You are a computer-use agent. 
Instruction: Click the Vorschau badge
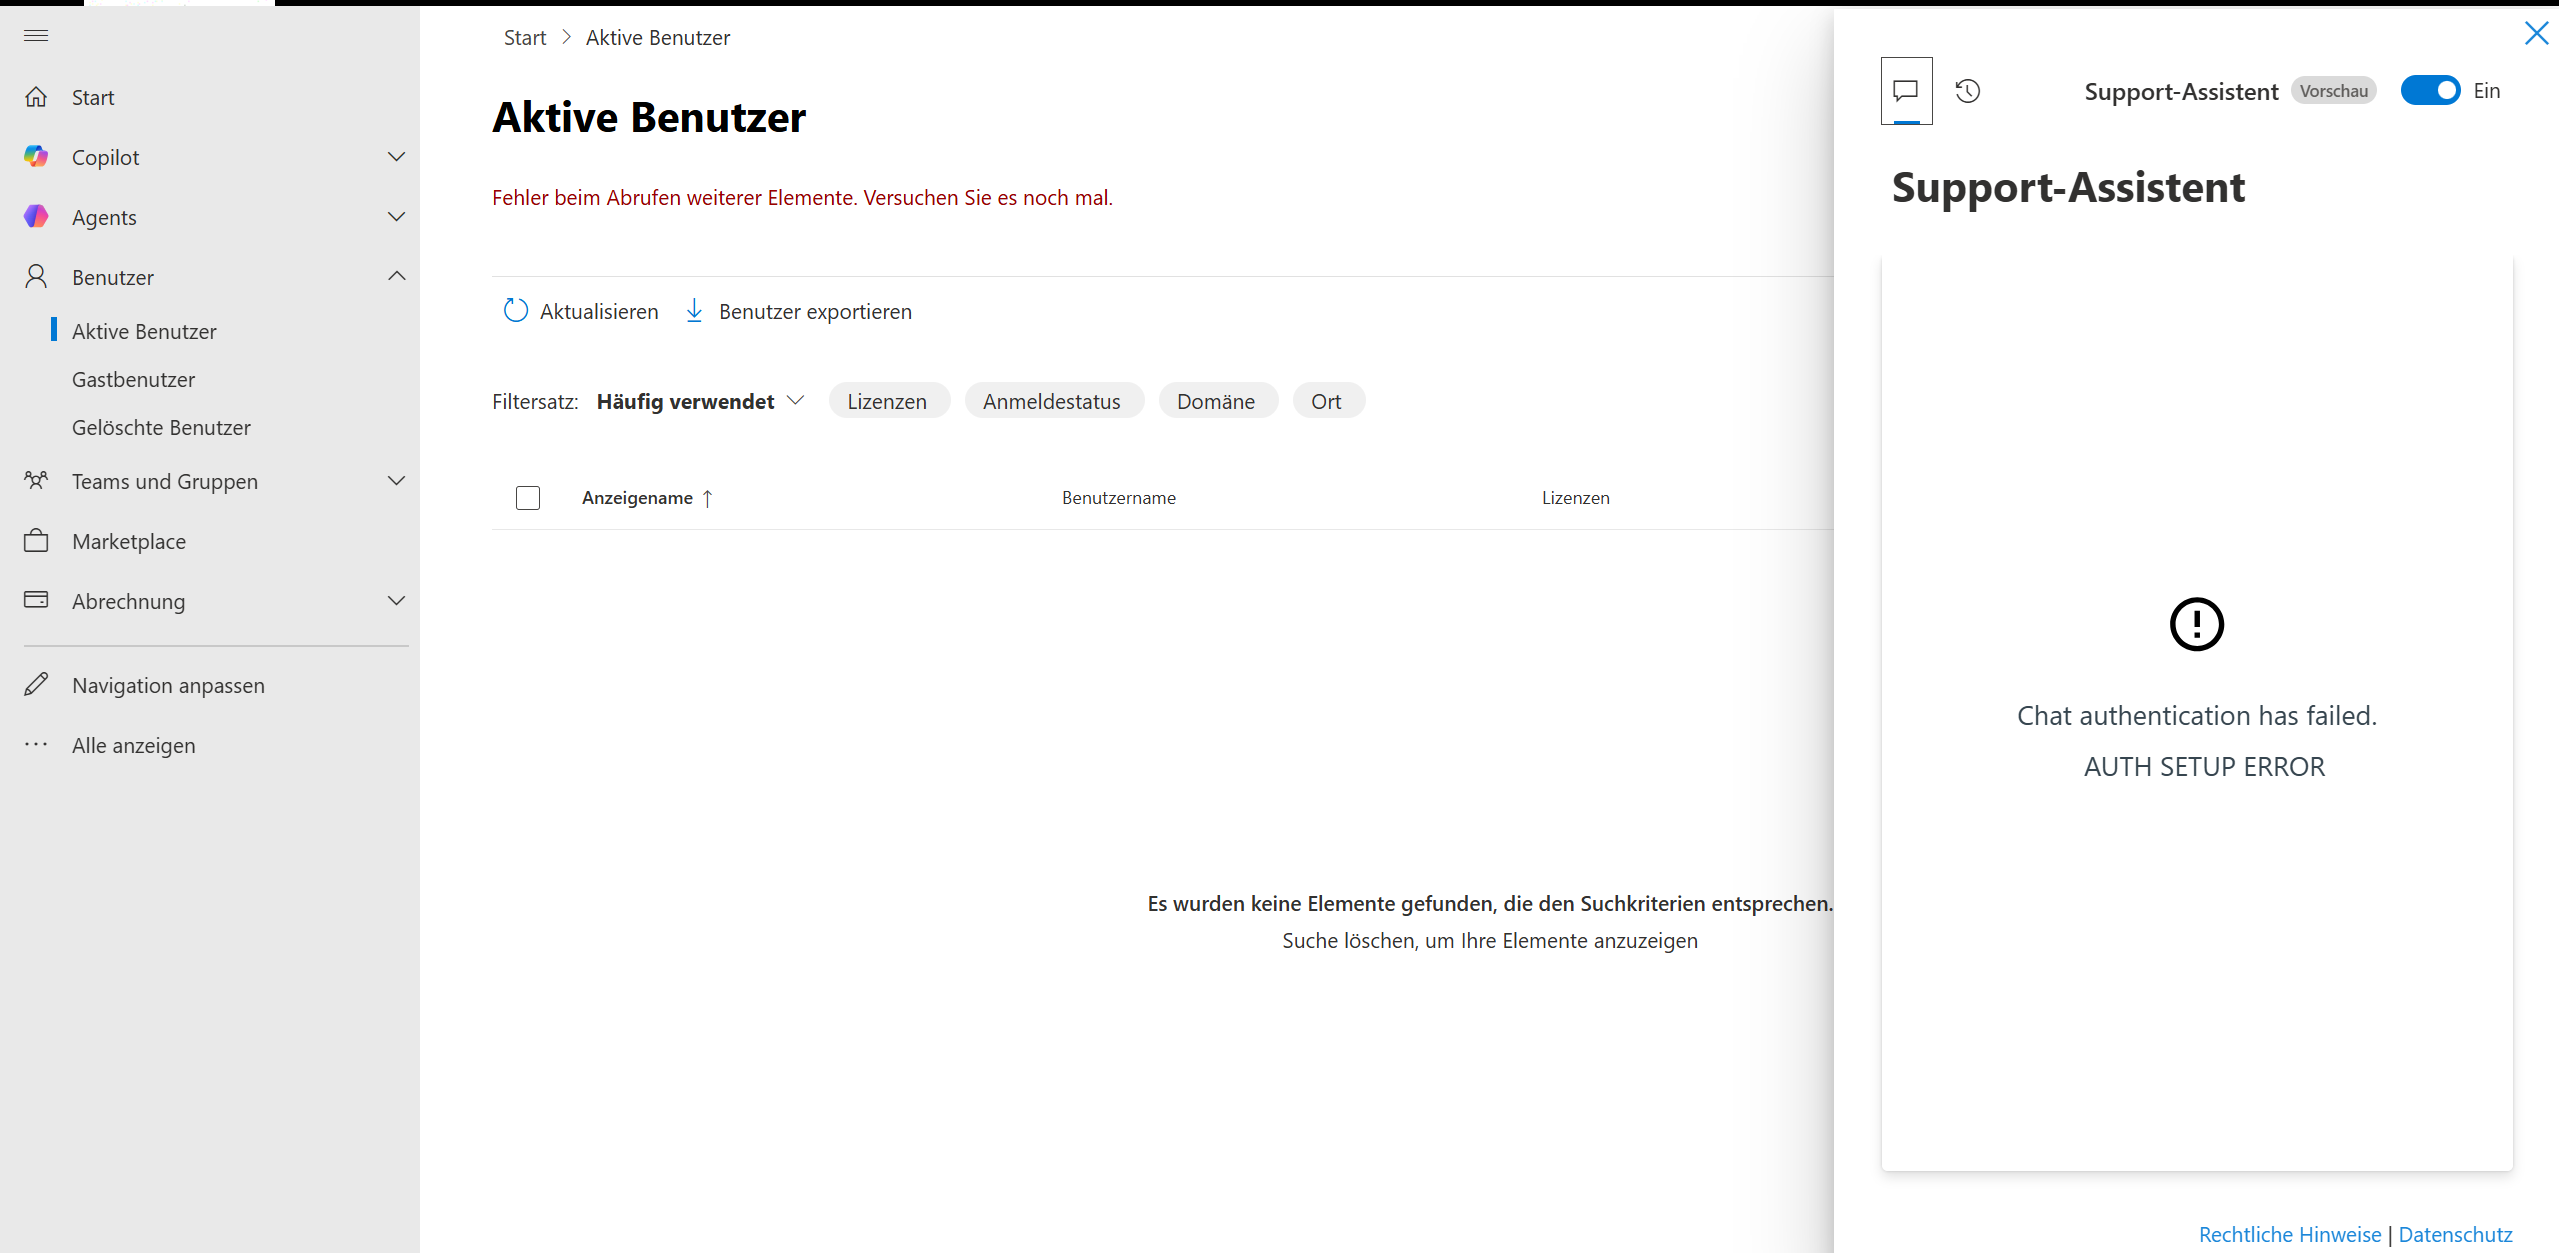click(2333, 91)
